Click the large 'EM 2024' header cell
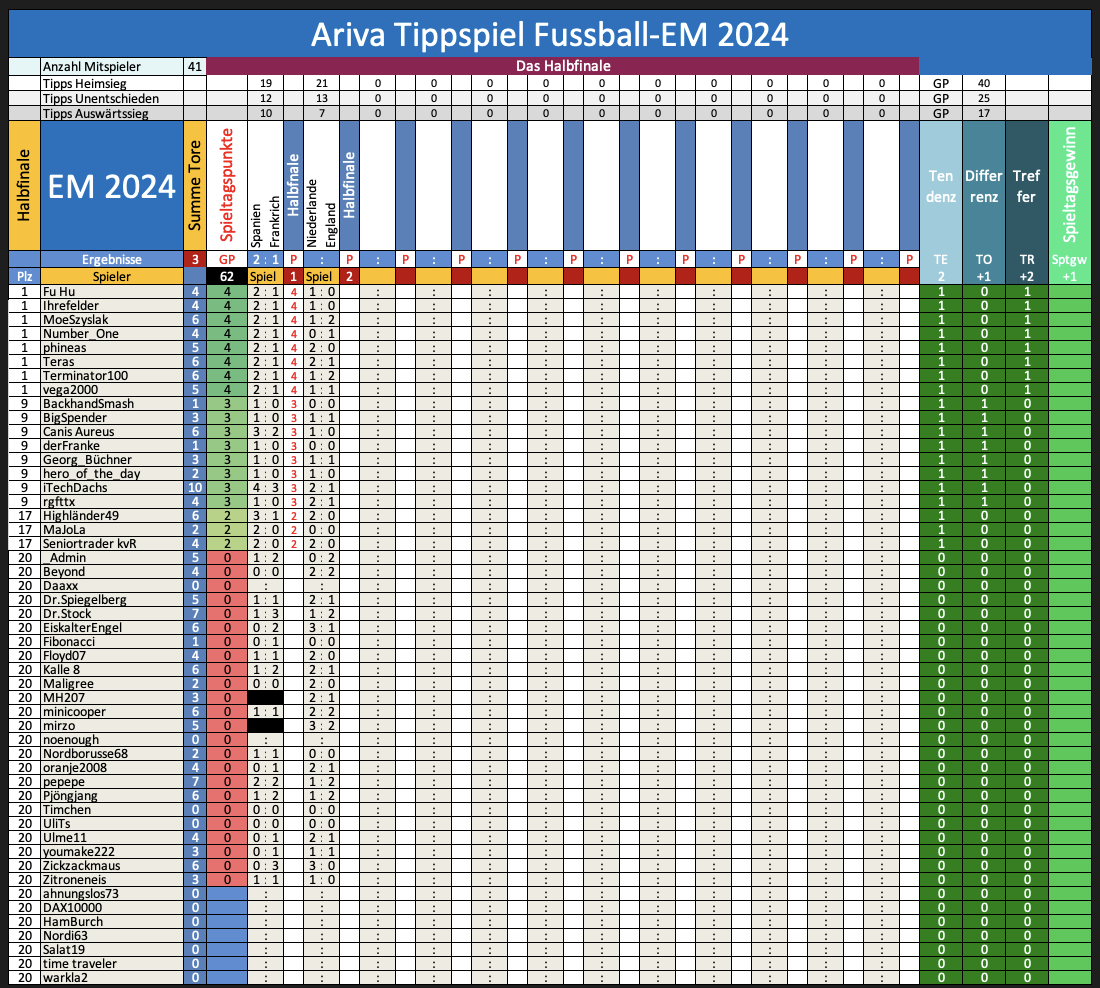1100x988 pixels. click(x=111, y=186)
